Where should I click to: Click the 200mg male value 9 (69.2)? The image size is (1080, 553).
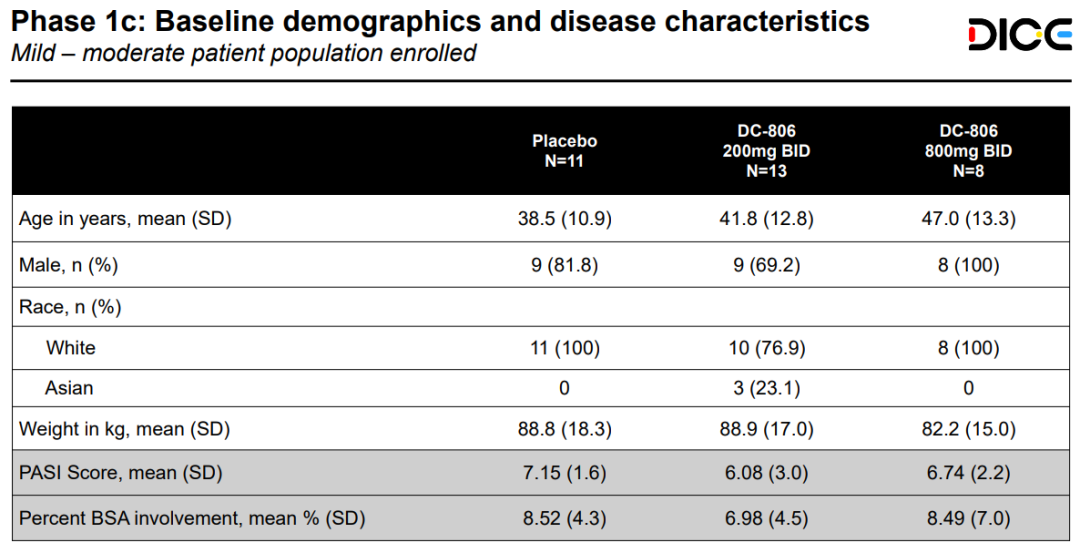click(767, 265)
